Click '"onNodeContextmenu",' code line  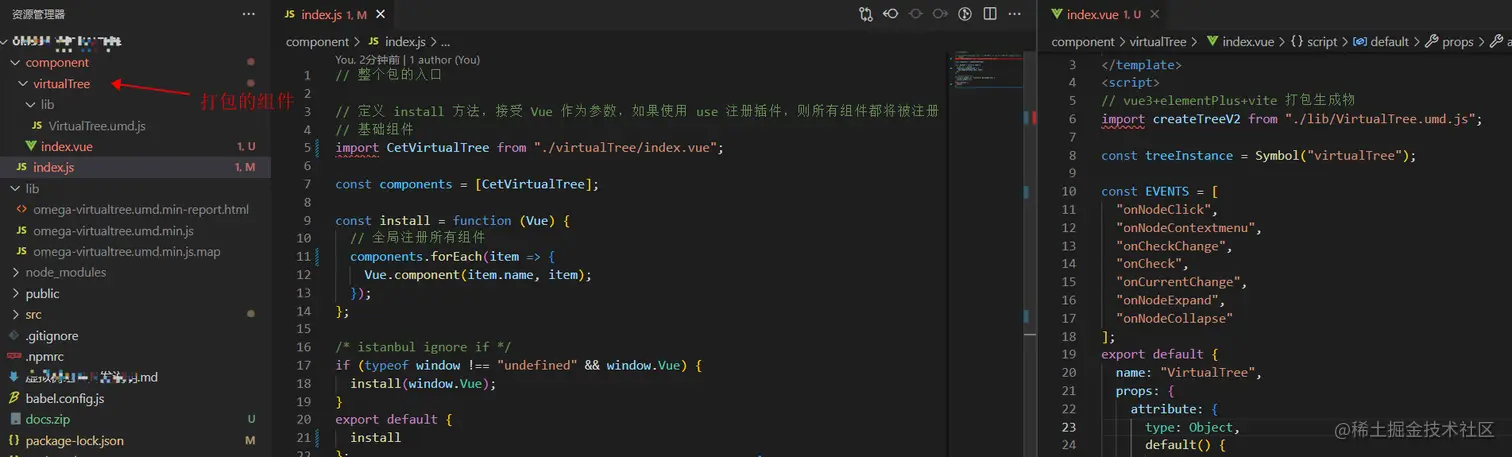point(1189,228)
